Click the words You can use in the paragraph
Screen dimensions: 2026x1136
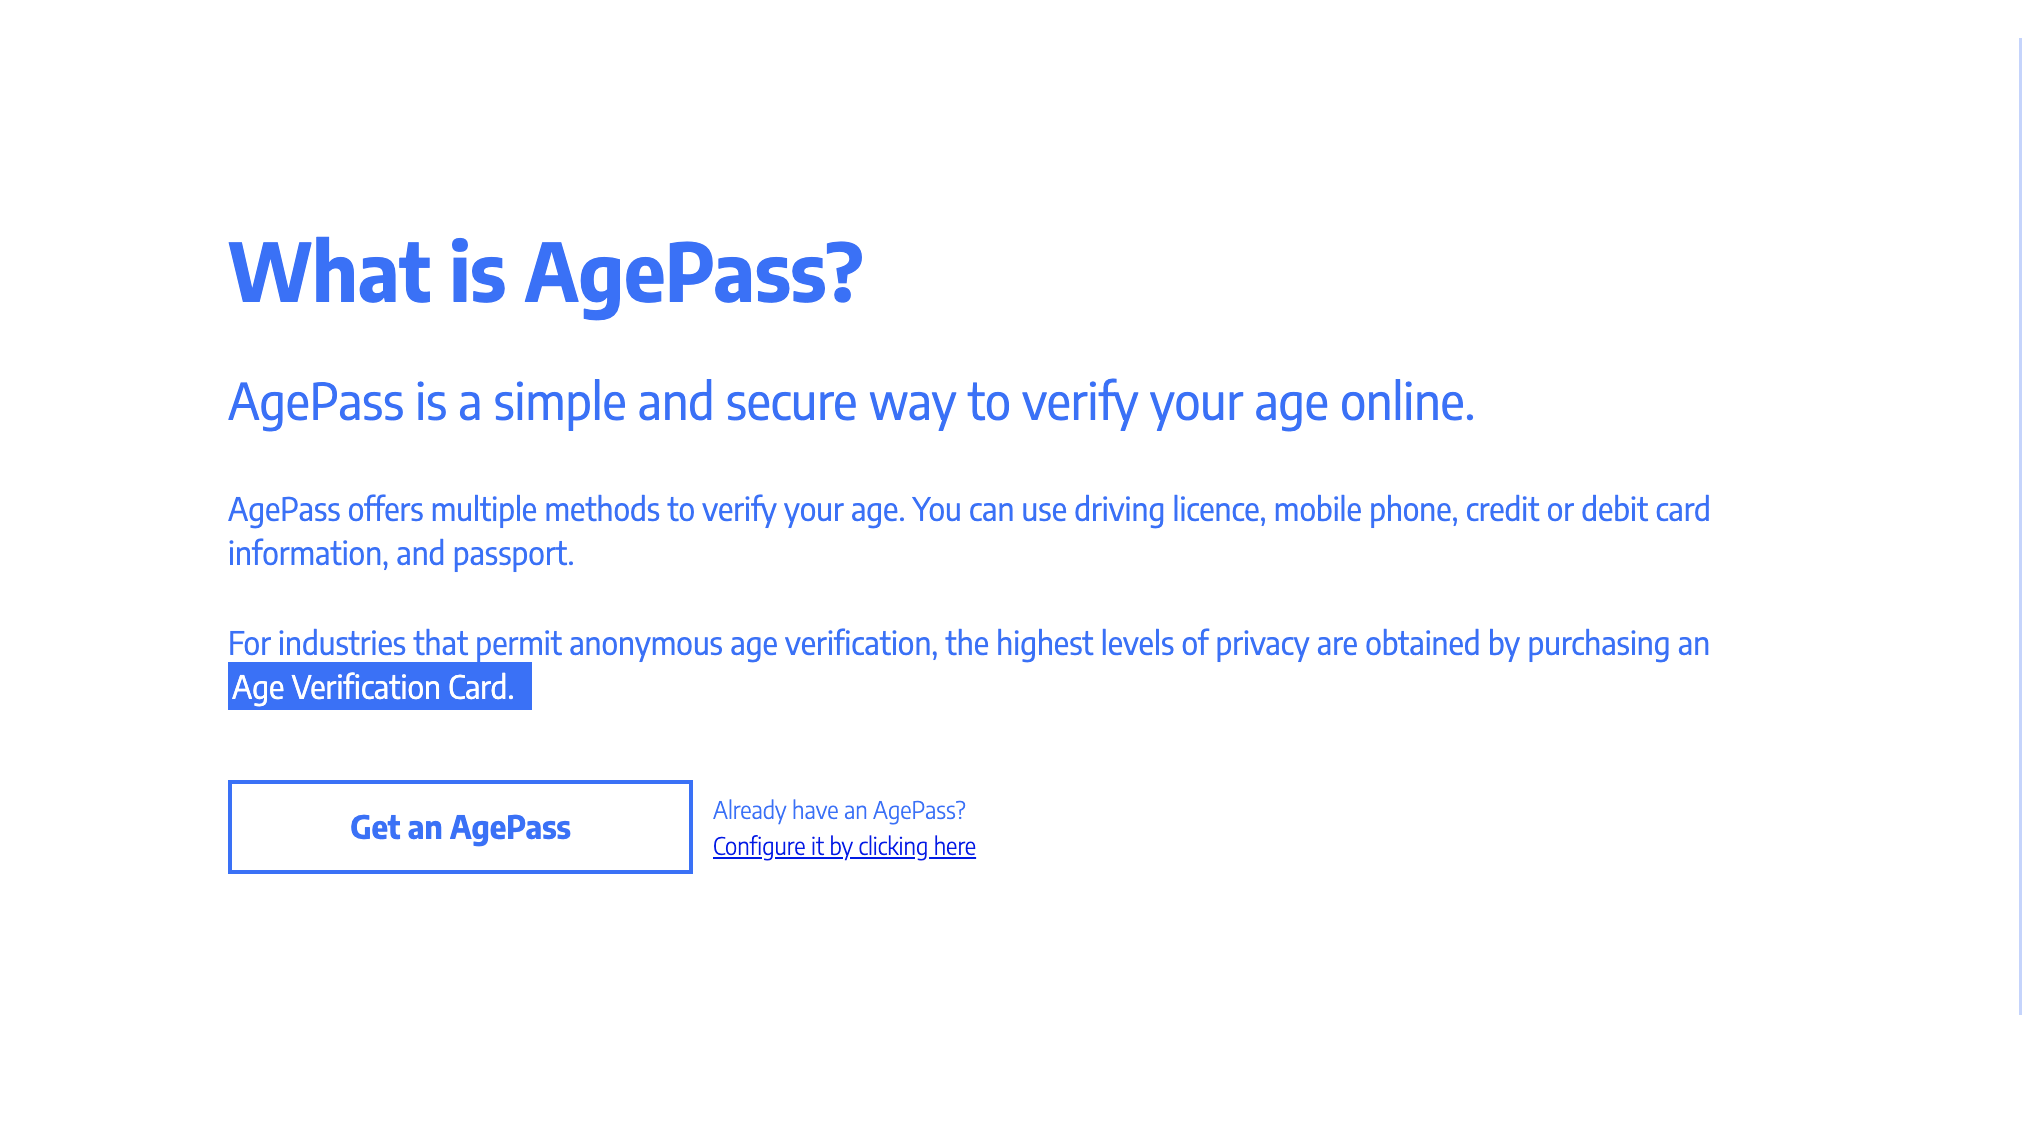click(988, 510)
